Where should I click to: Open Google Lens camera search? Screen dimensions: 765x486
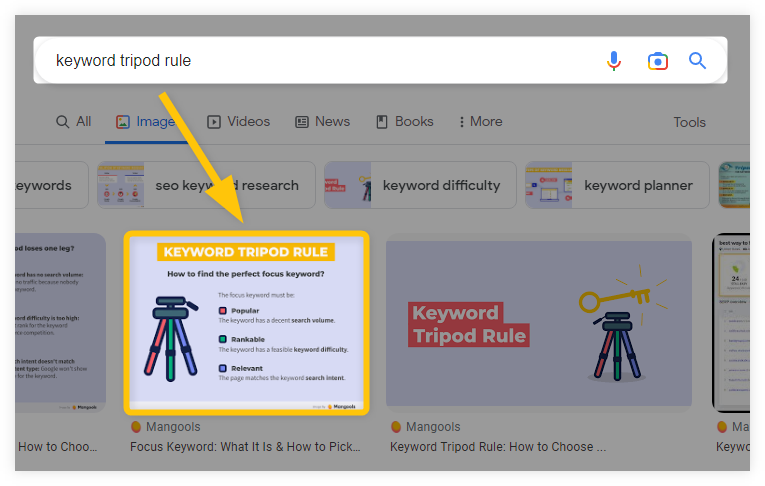[x=657, y=61]
